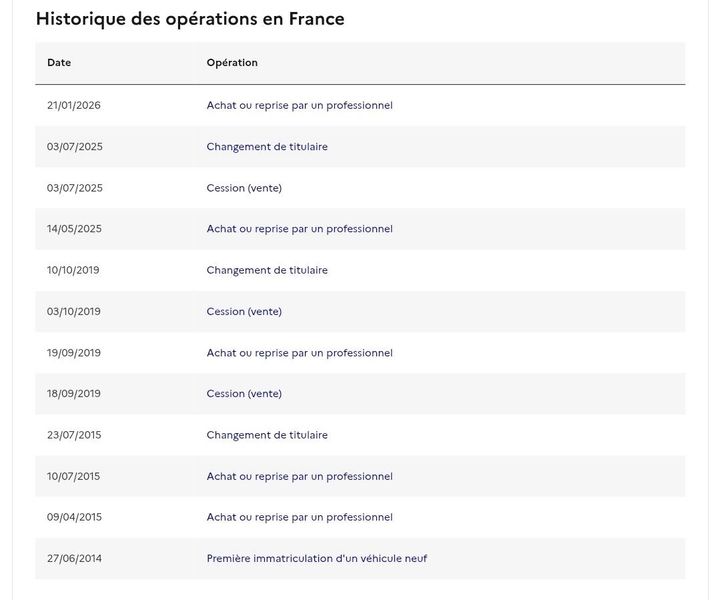720x600 pixels.
Task: Click the Date column header
Action: pyautogui.click(x=59, y=63)
